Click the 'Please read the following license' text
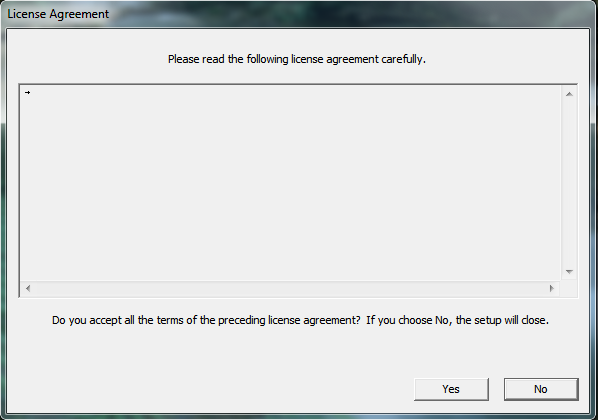Image resolution: width=598 pixels, height=420 pixels. (x=229, y=59)
